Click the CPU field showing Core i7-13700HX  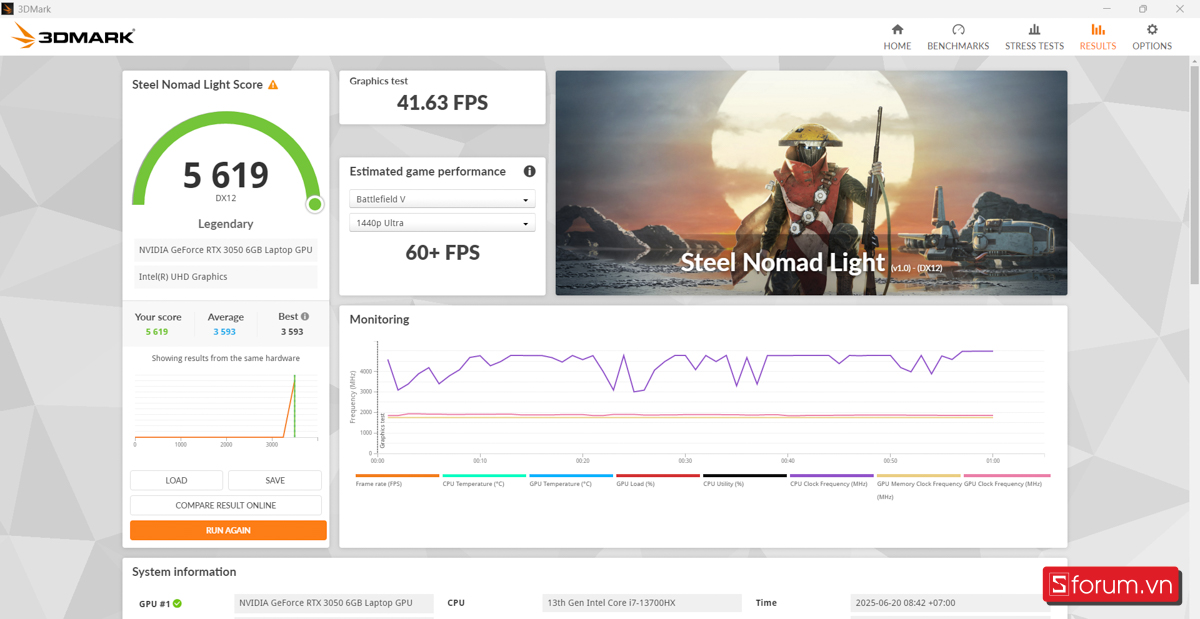[642, 603]
